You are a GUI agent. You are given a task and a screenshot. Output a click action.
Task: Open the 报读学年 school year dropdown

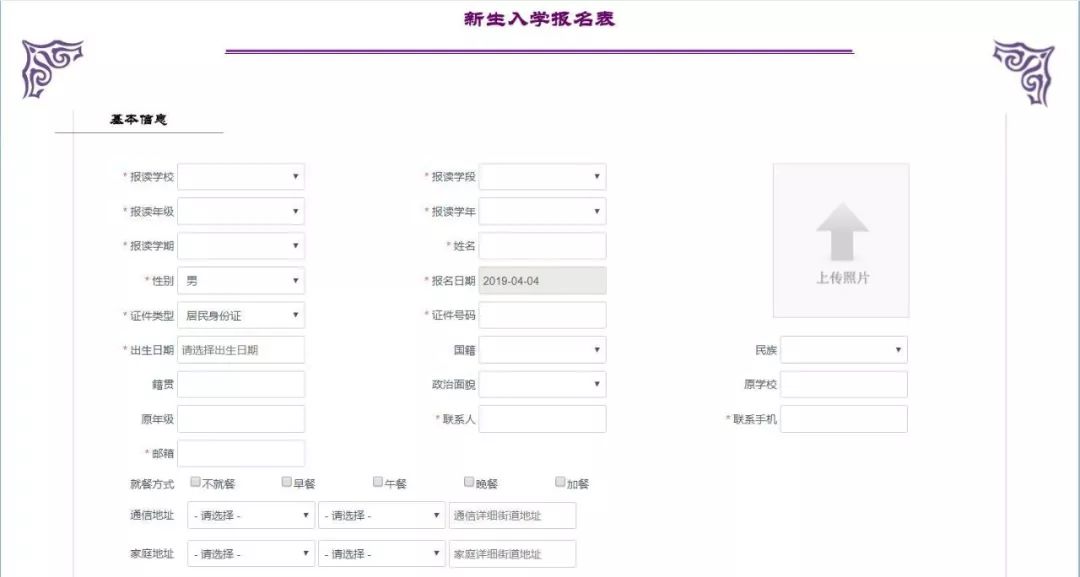[x=542, y=211]
